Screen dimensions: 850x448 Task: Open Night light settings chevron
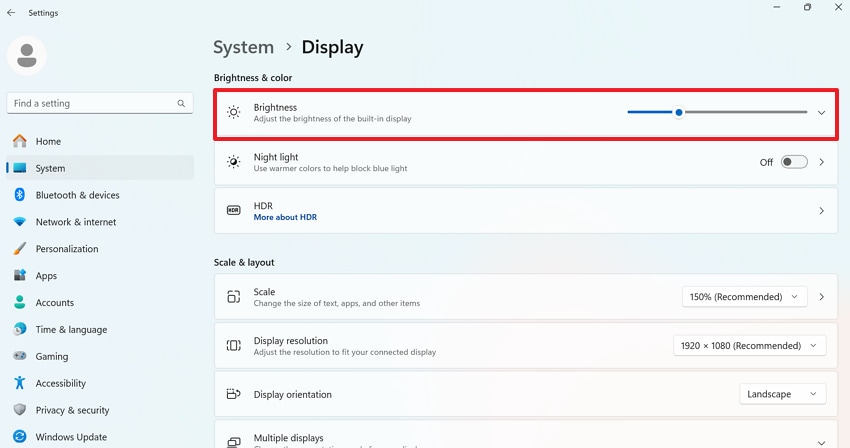(x=821, y=162)
